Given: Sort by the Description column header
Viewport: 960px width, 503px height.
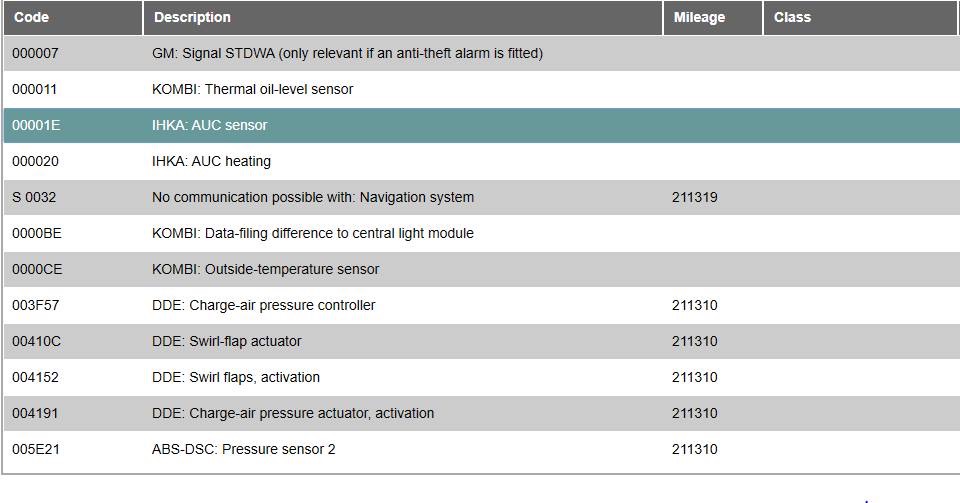Looking at the screenshot, I should coord(403,18).
